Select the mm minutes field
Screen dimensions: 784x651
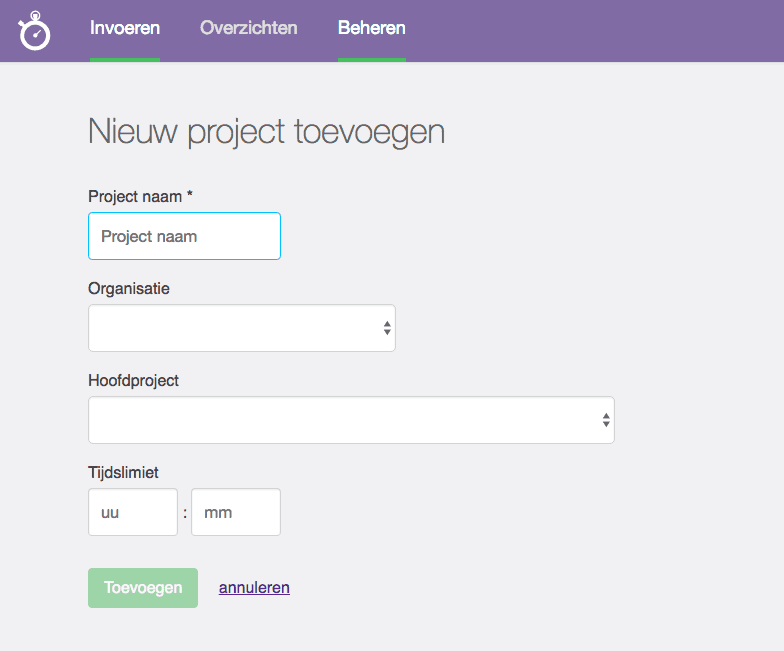[x=236, y=512]
